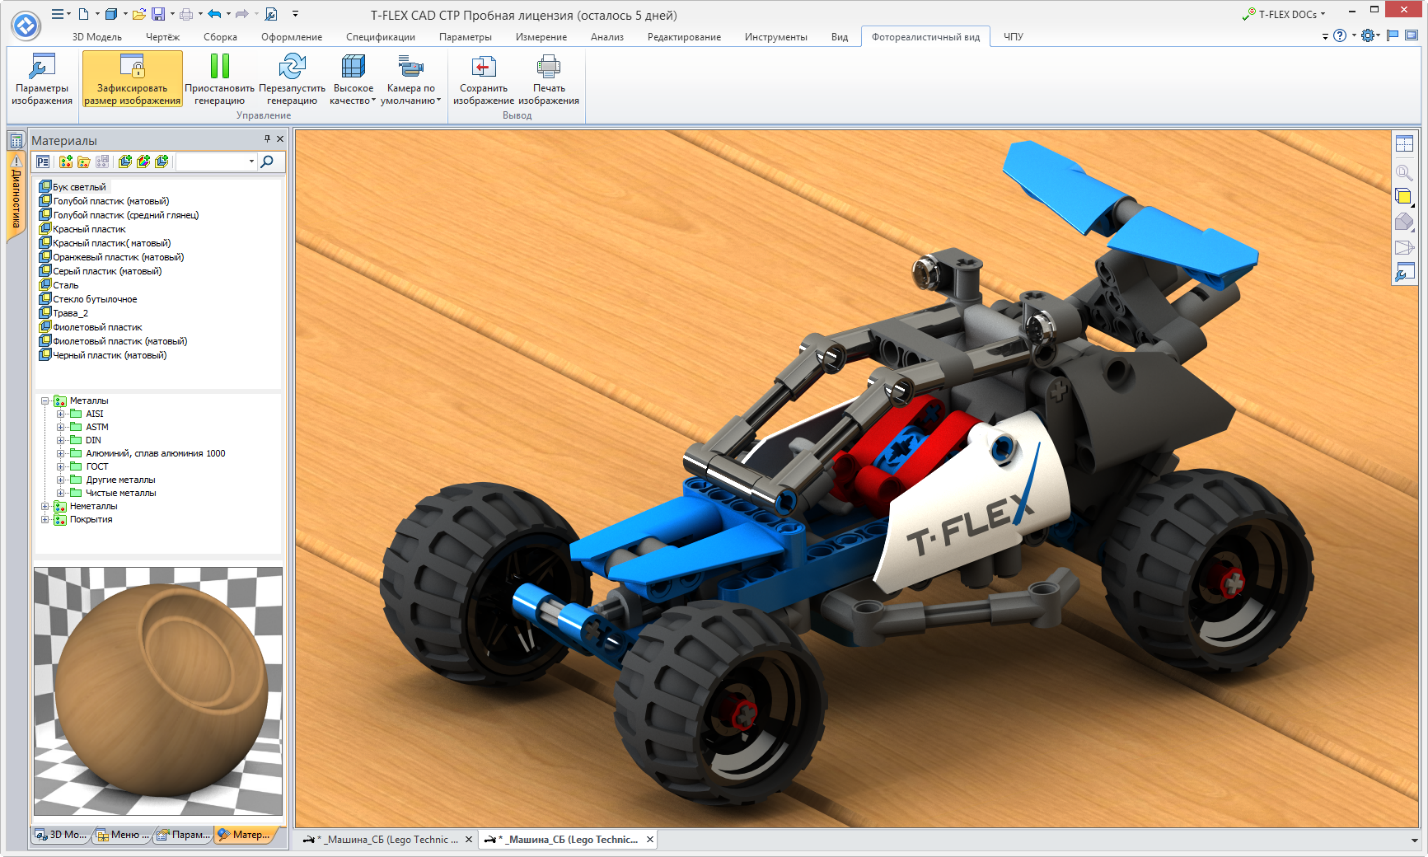Click the wooden sphere material preview
Viewport: 1428px width, 857px height.
(x=159, y=692)
